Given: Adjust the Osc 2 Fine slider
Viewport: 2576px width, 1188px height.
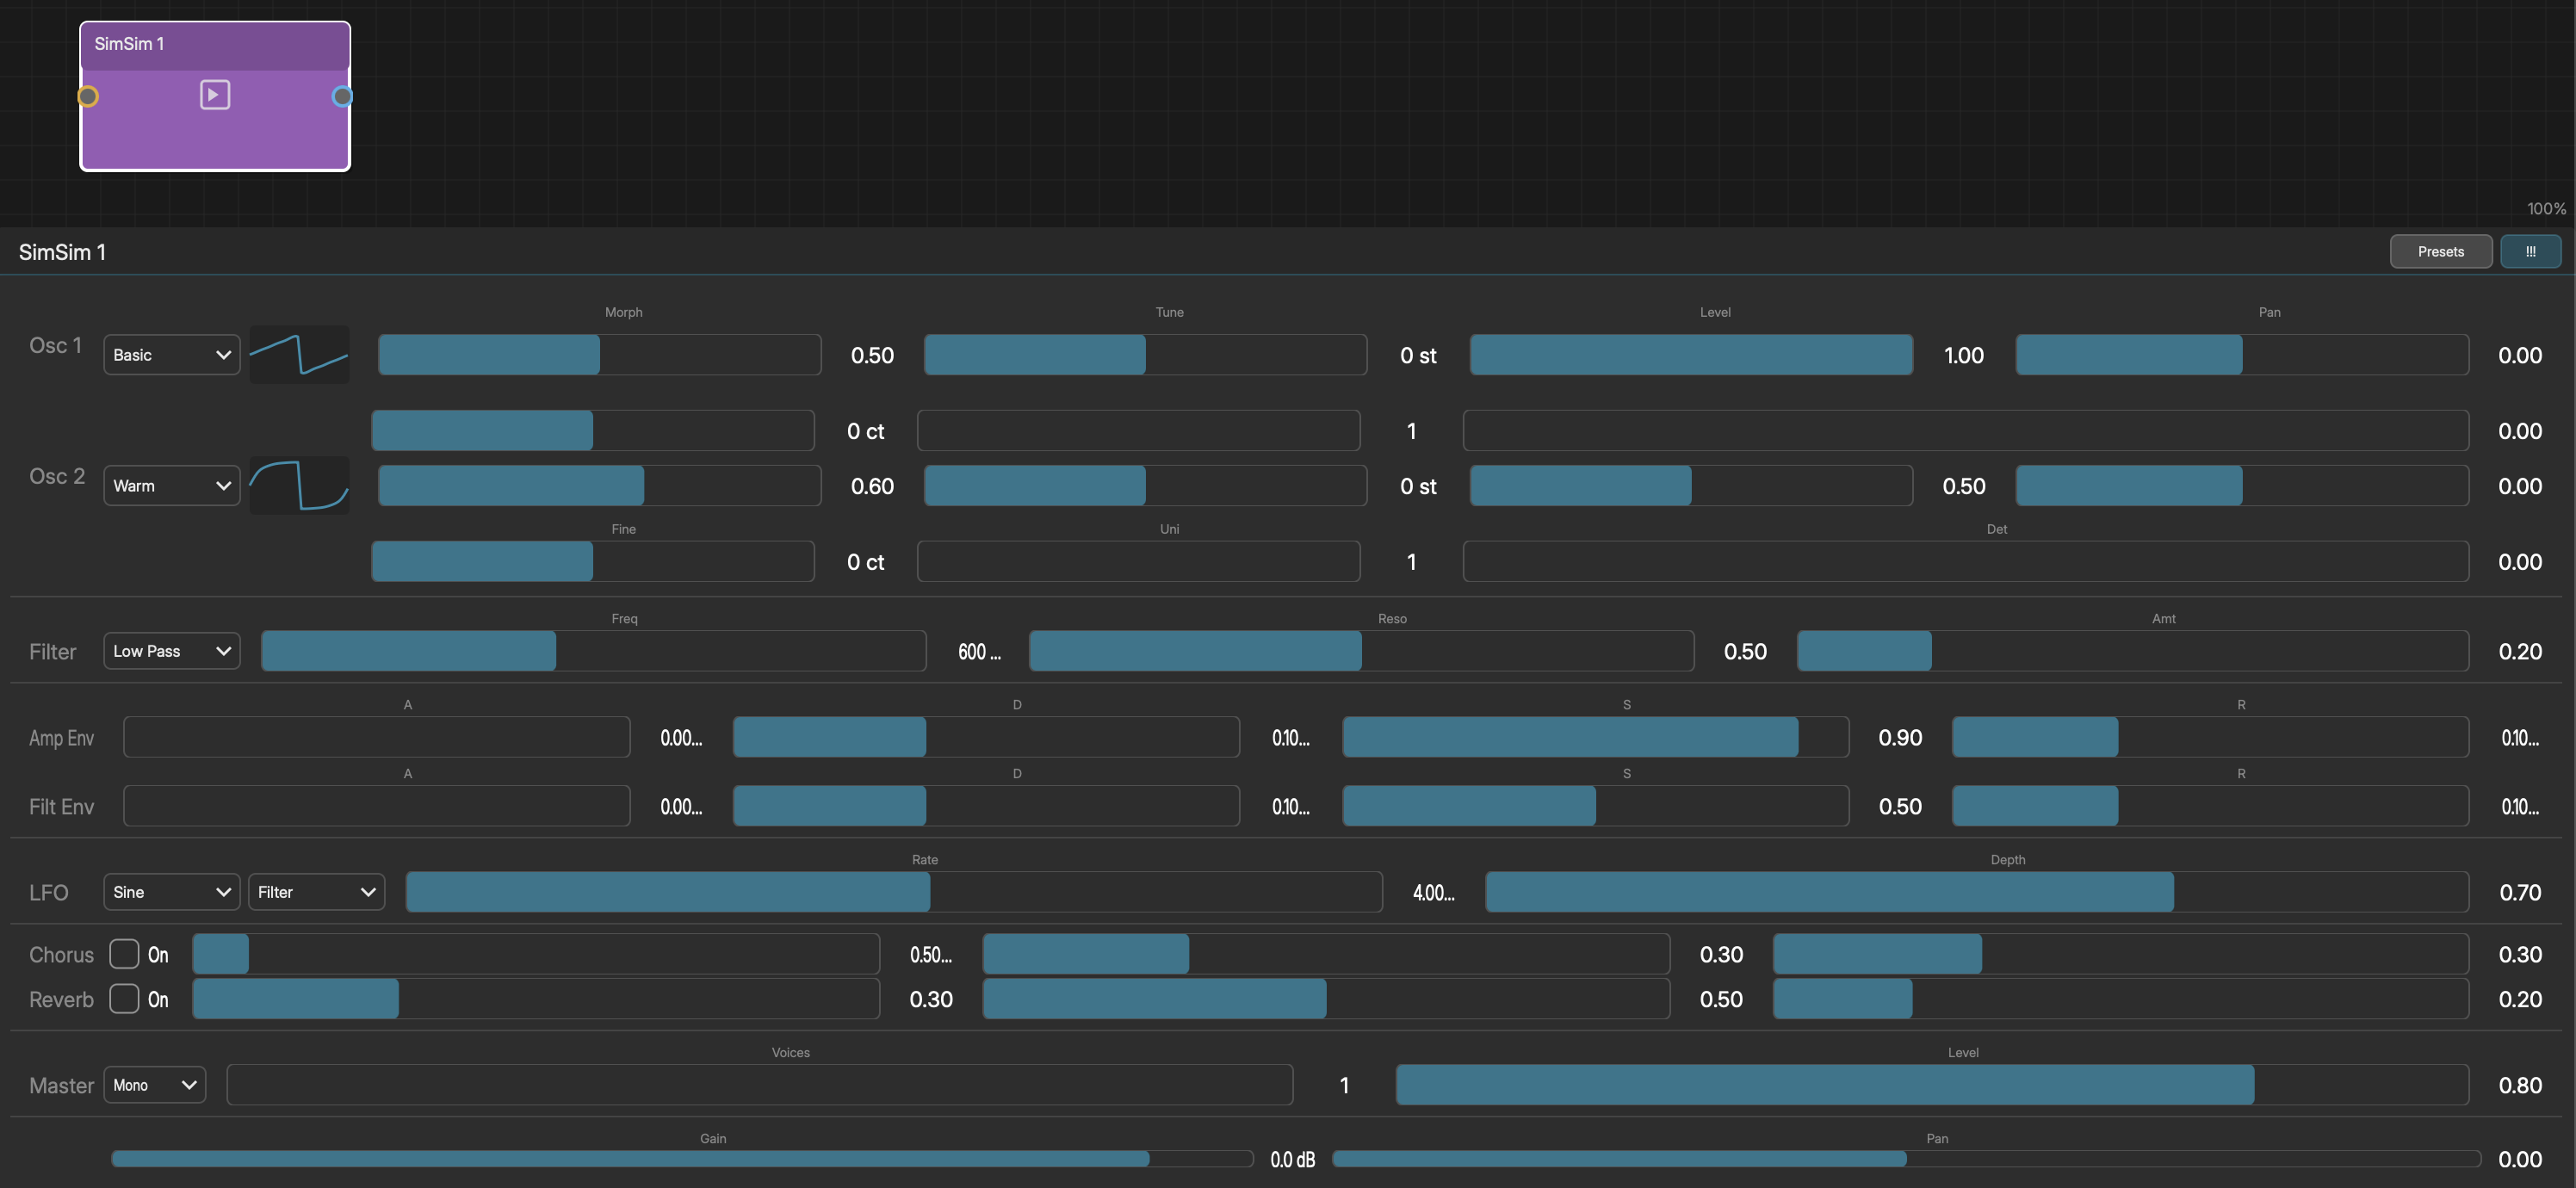Looking at the screenshot, I should pyautogui.click(x=593, y=562).
